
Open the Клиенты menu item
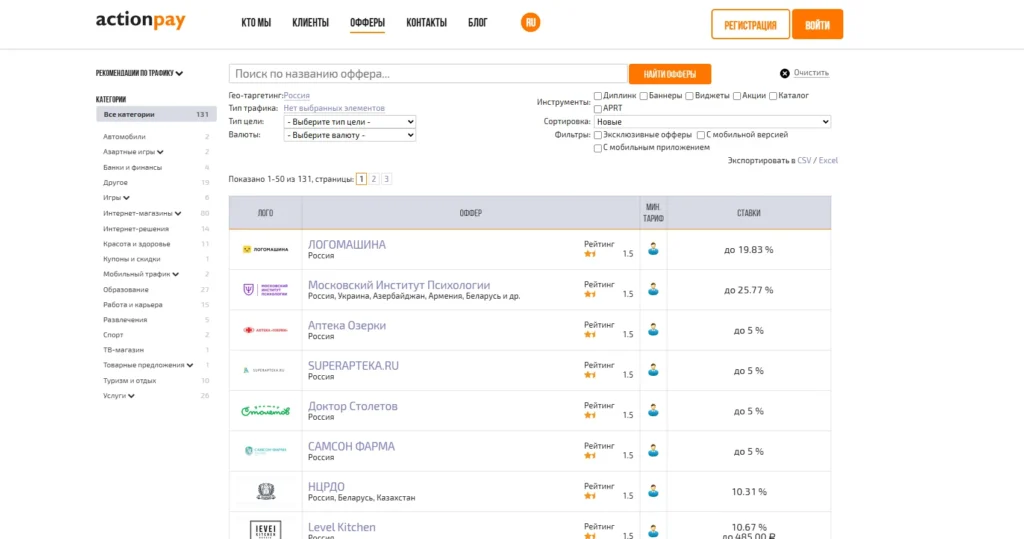pos(310,23)
